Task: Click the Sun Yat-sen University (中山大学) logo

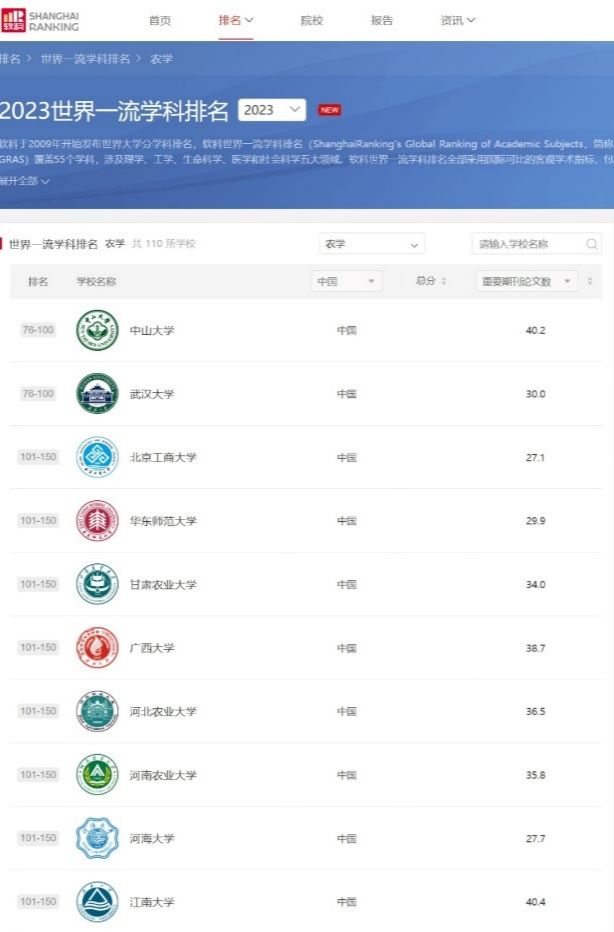Action: (x=97, y=331)
